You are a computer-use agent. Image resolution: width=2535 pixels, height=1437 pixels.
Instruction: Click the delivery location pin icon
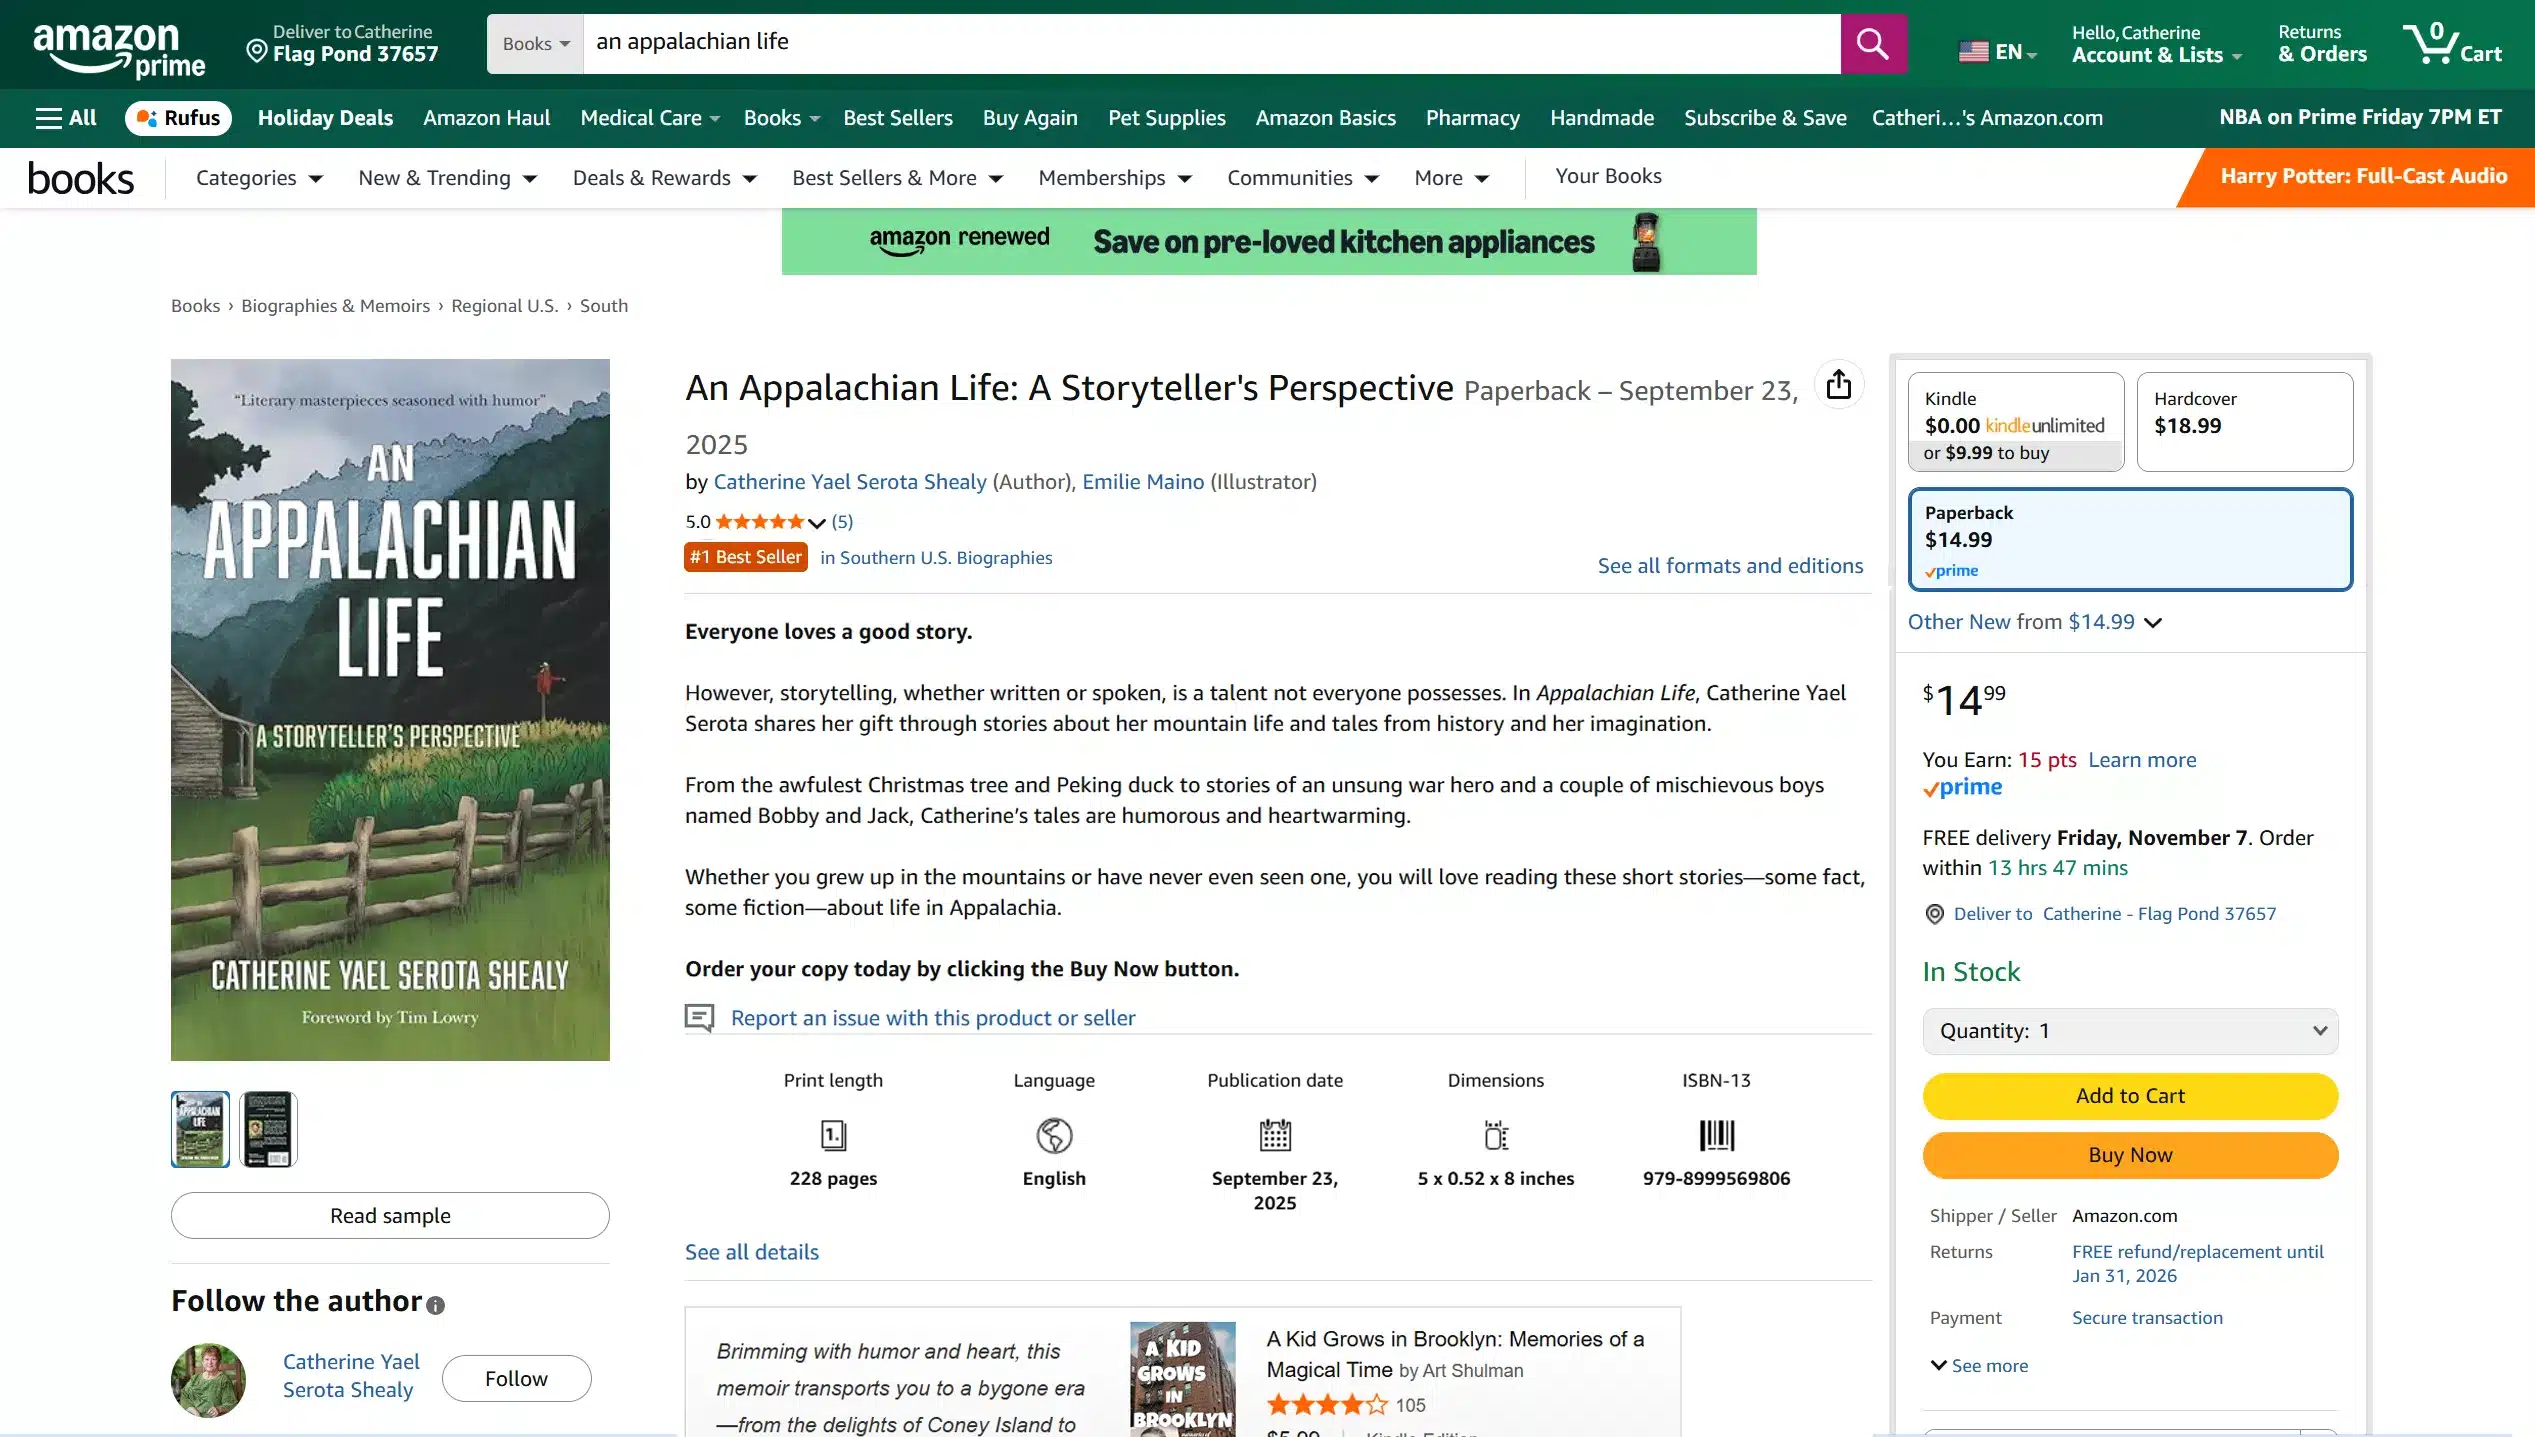257,50
